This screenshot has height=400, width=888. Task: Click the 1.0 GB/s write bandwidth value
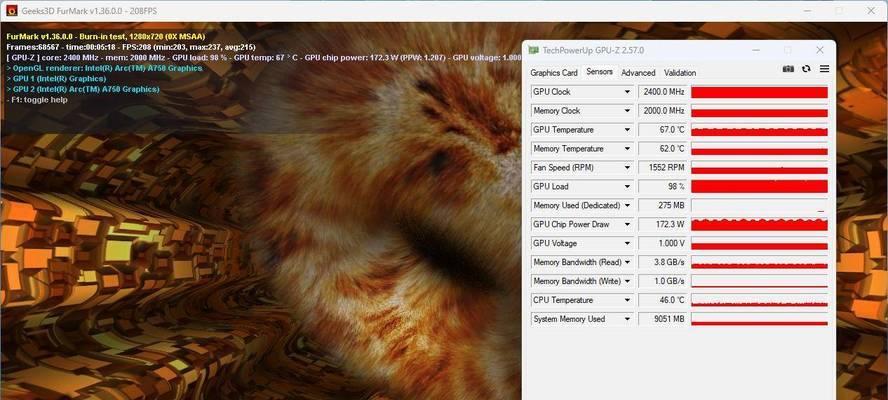point(663,281)
